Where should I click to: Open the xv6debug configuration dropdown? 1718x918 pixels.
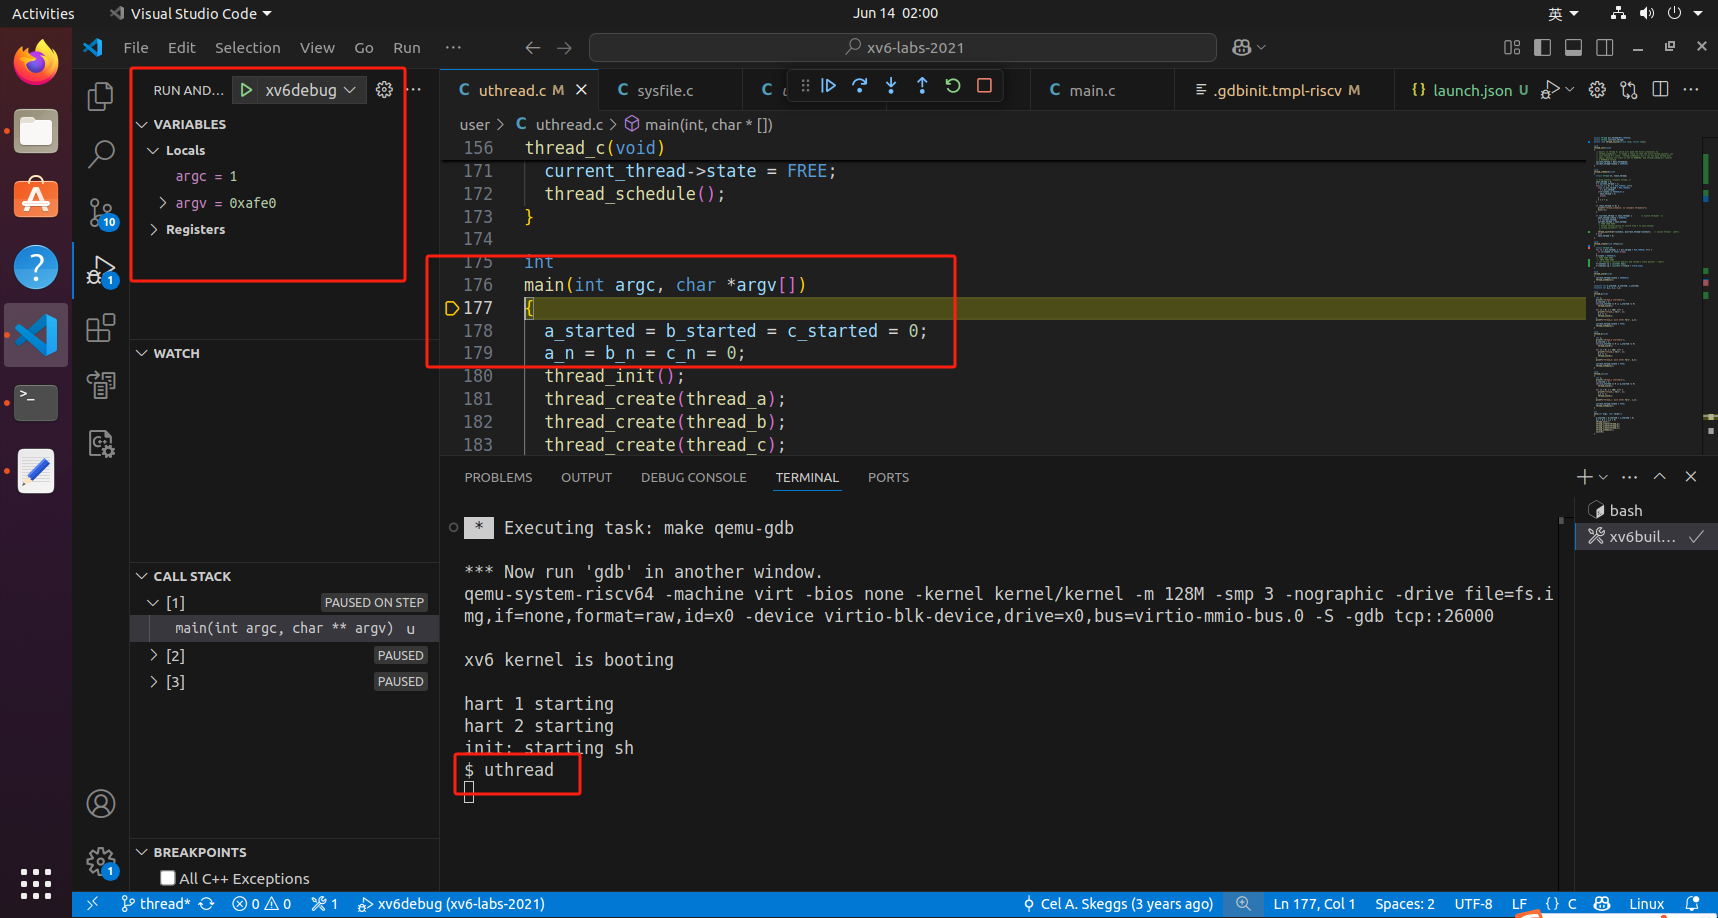(x=350, y=89)
